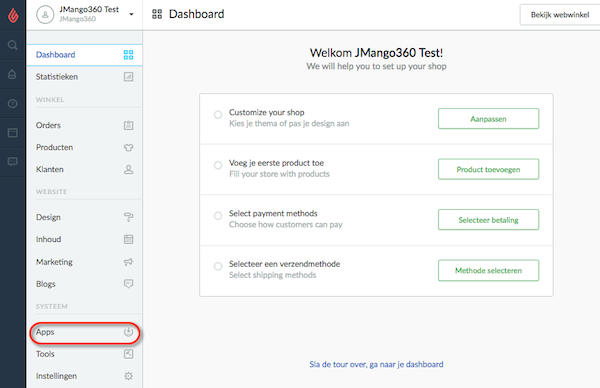The width and height of the screenshot is (600, 388).
Task: Click the Methode selecteren button
Action: 488,270
